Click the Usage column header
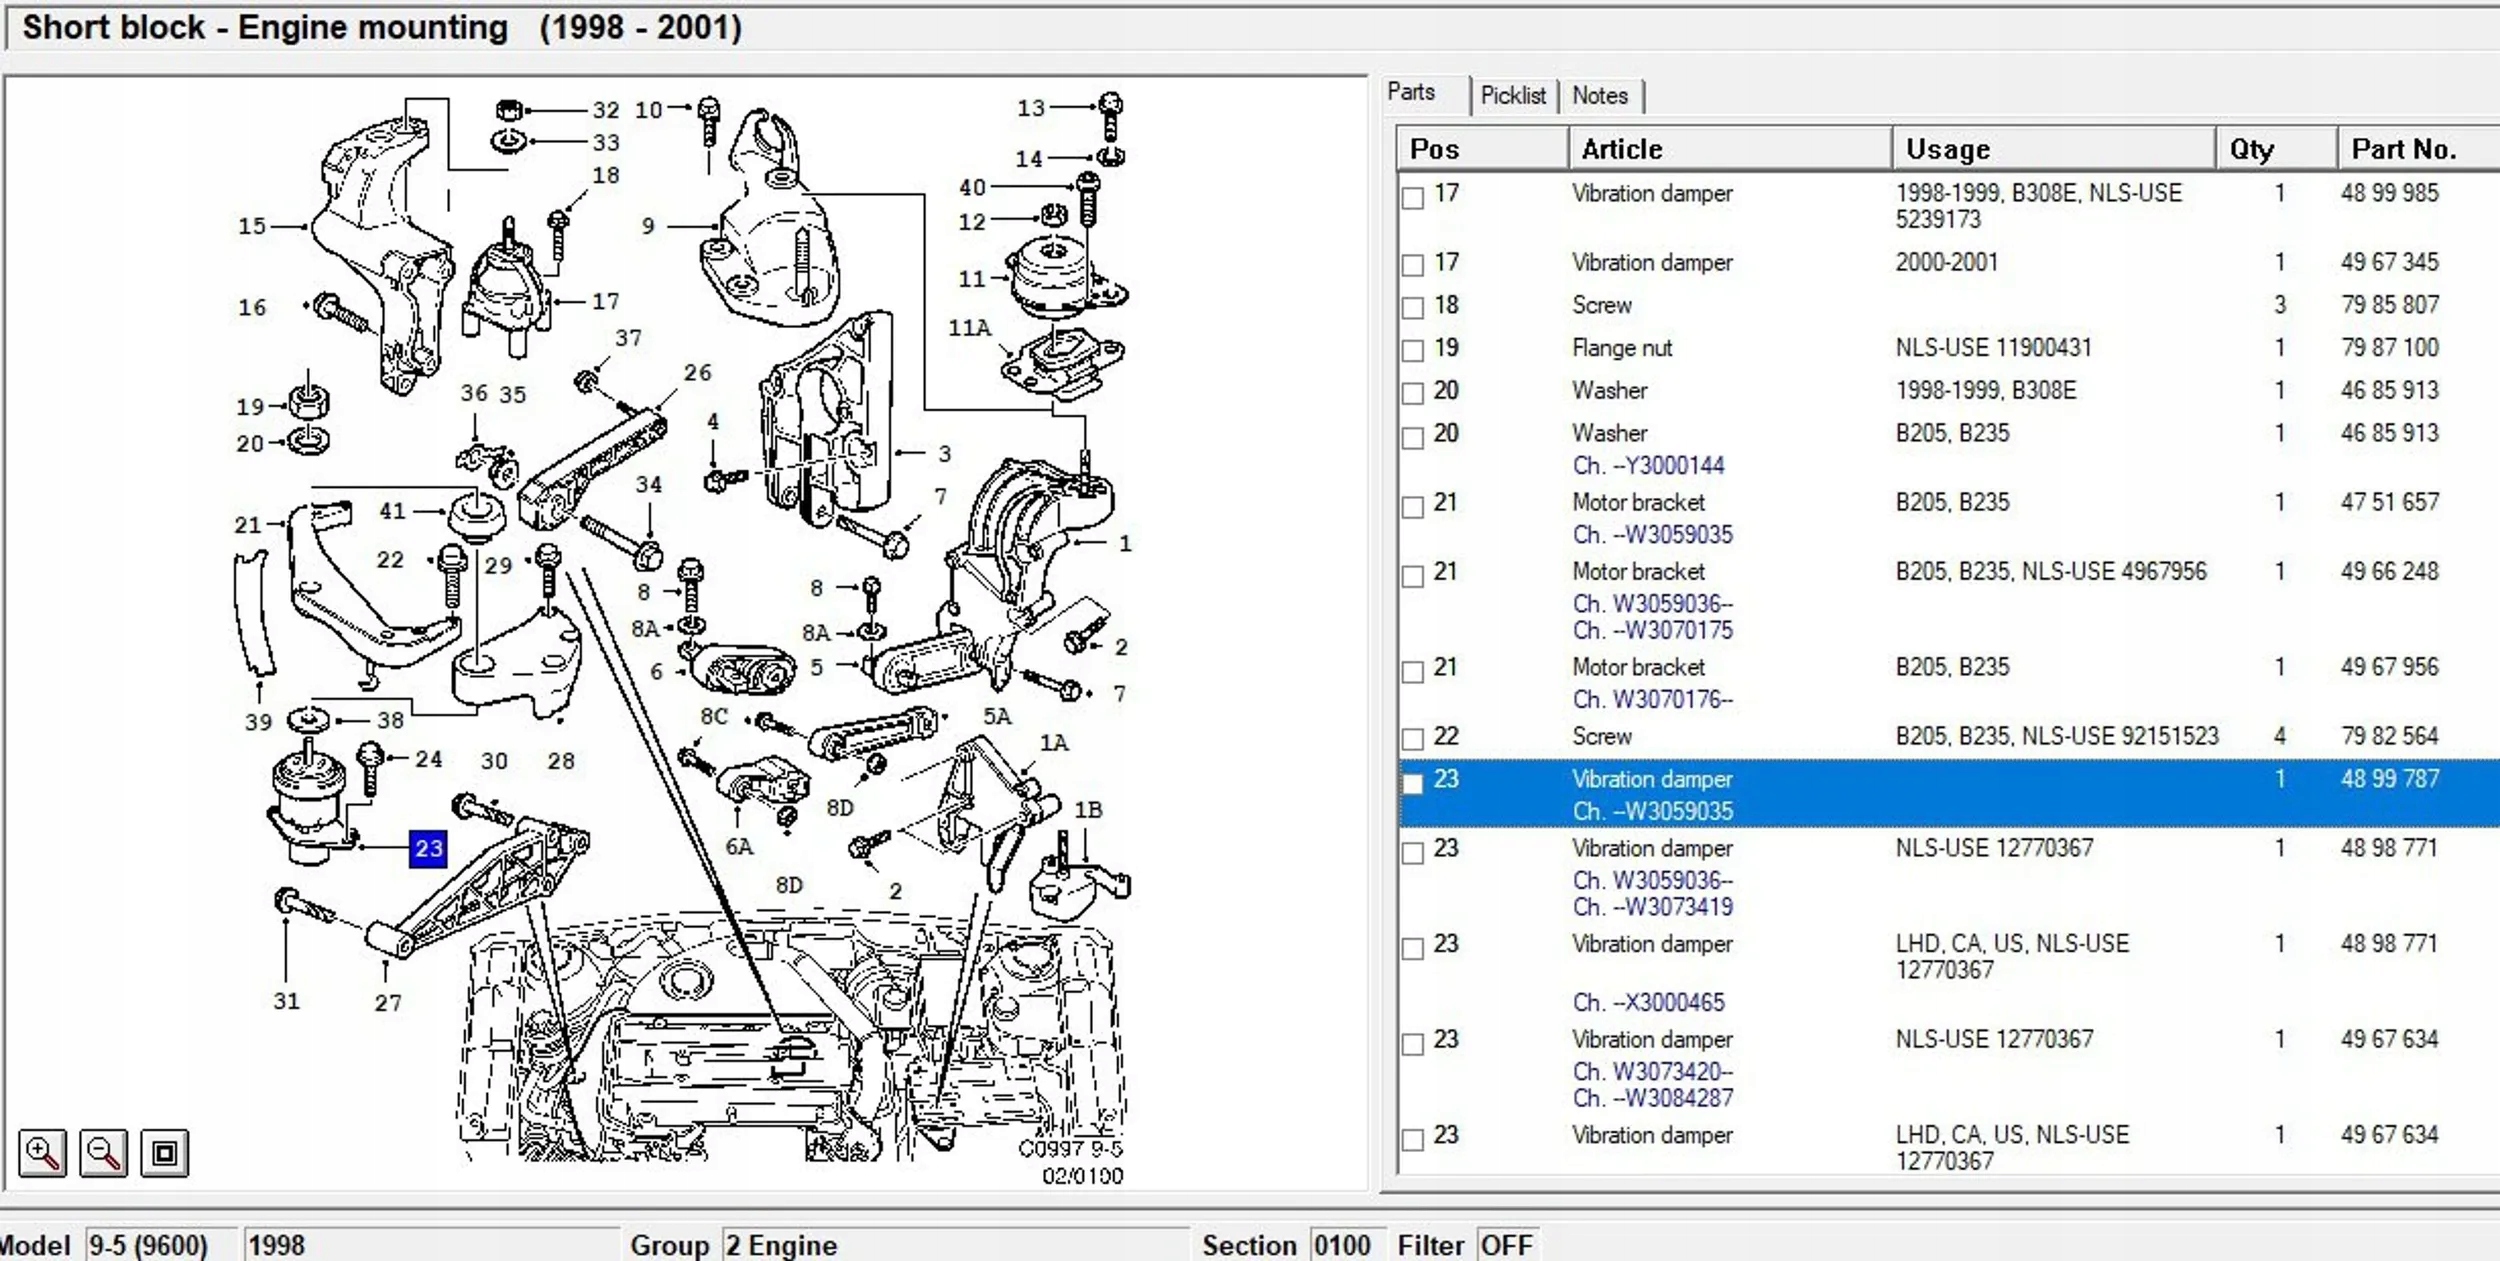This screenshot has height=1261, width=2500. click(1947, 149)
